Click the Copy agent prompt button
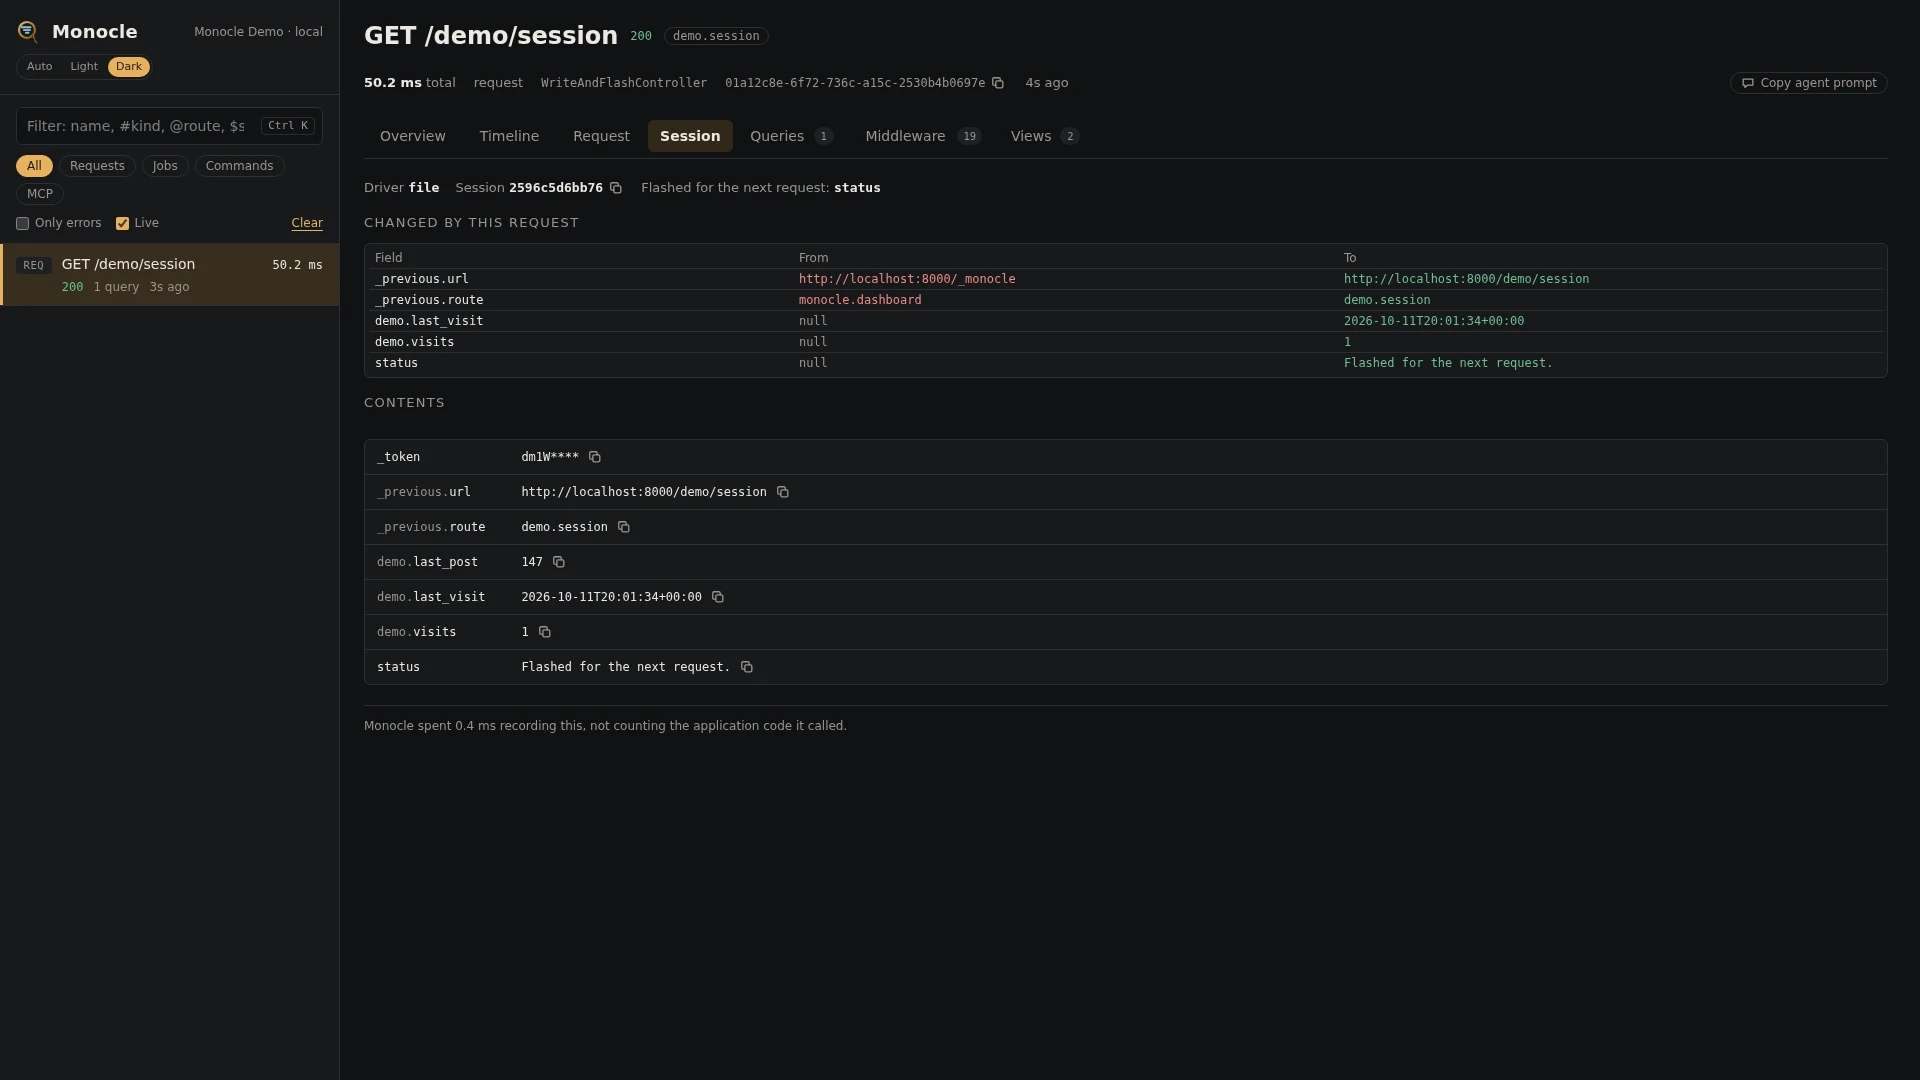 [1808, 83]
